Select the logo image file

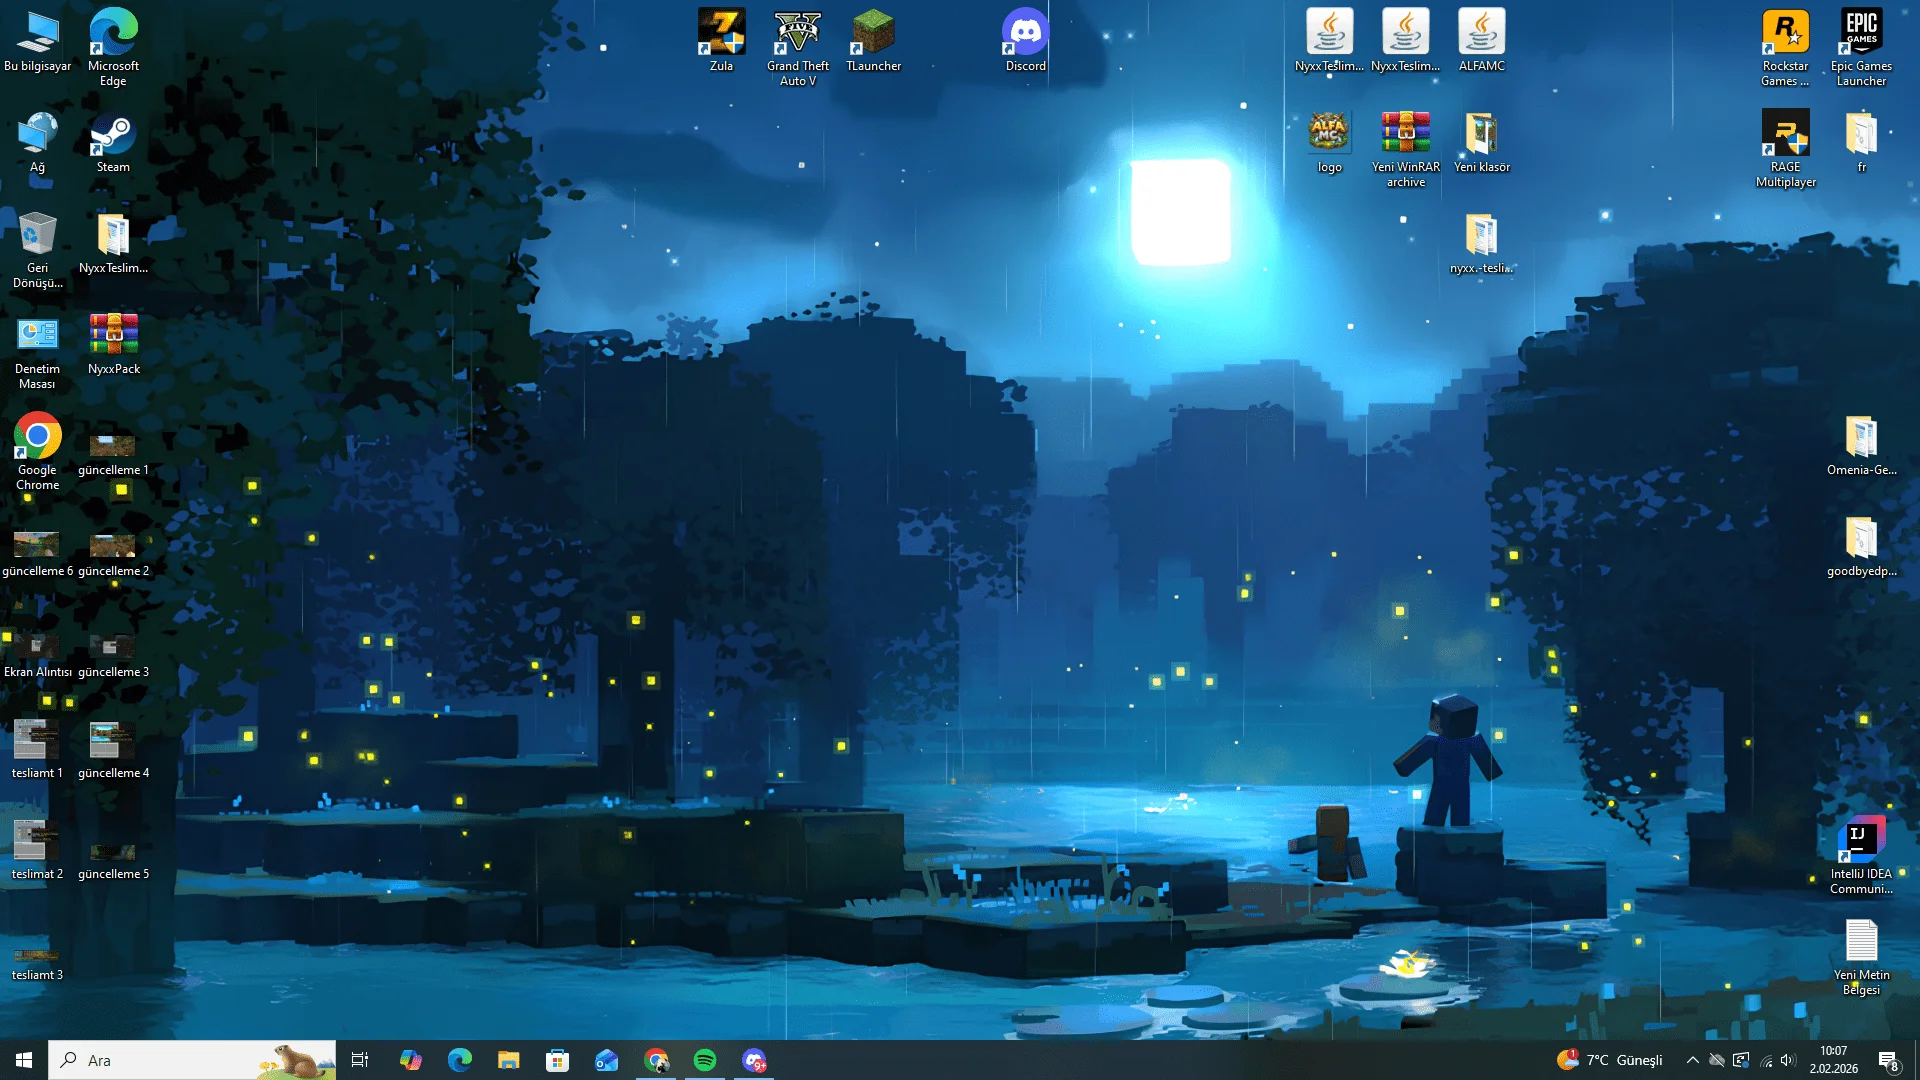point(1329,142)
